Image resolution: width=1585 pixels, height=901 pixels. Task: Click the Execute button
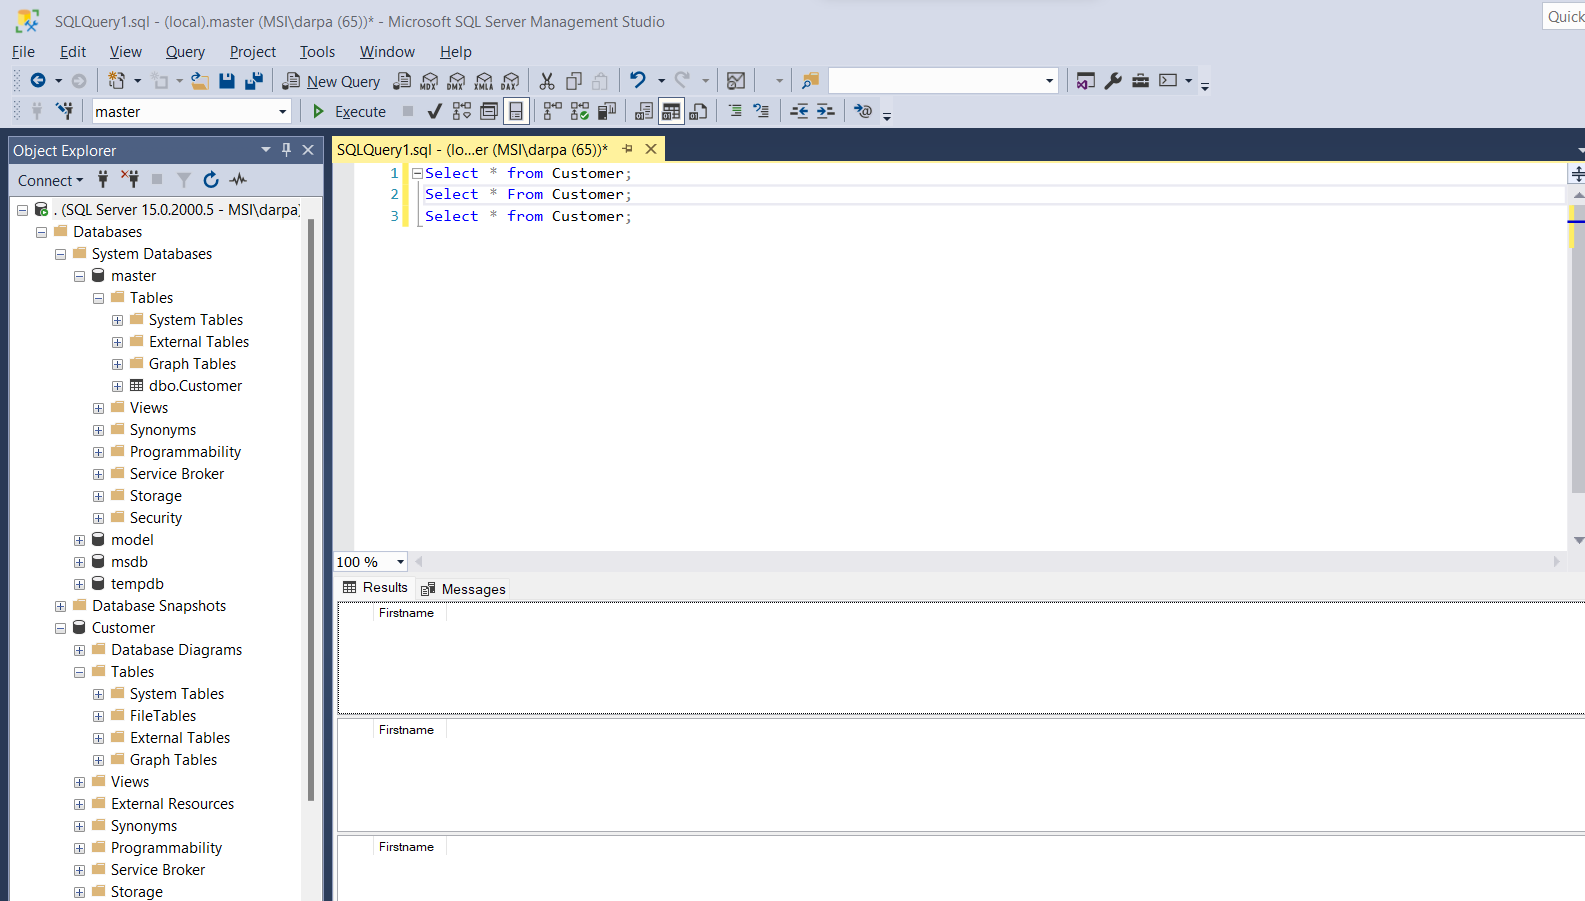click(x=349, y=111)
